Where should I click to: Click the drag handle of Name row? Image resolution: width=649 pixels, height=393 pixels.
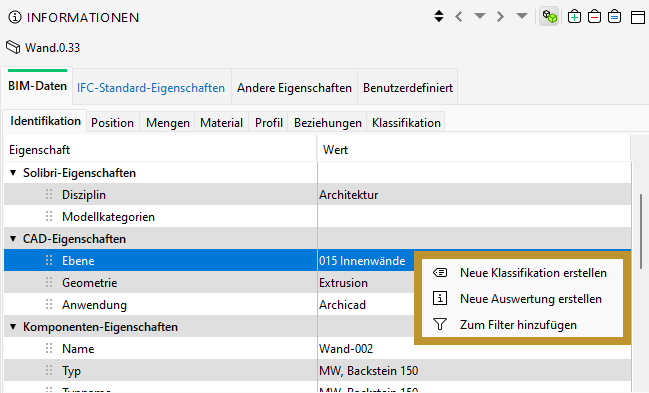(49, 348)
